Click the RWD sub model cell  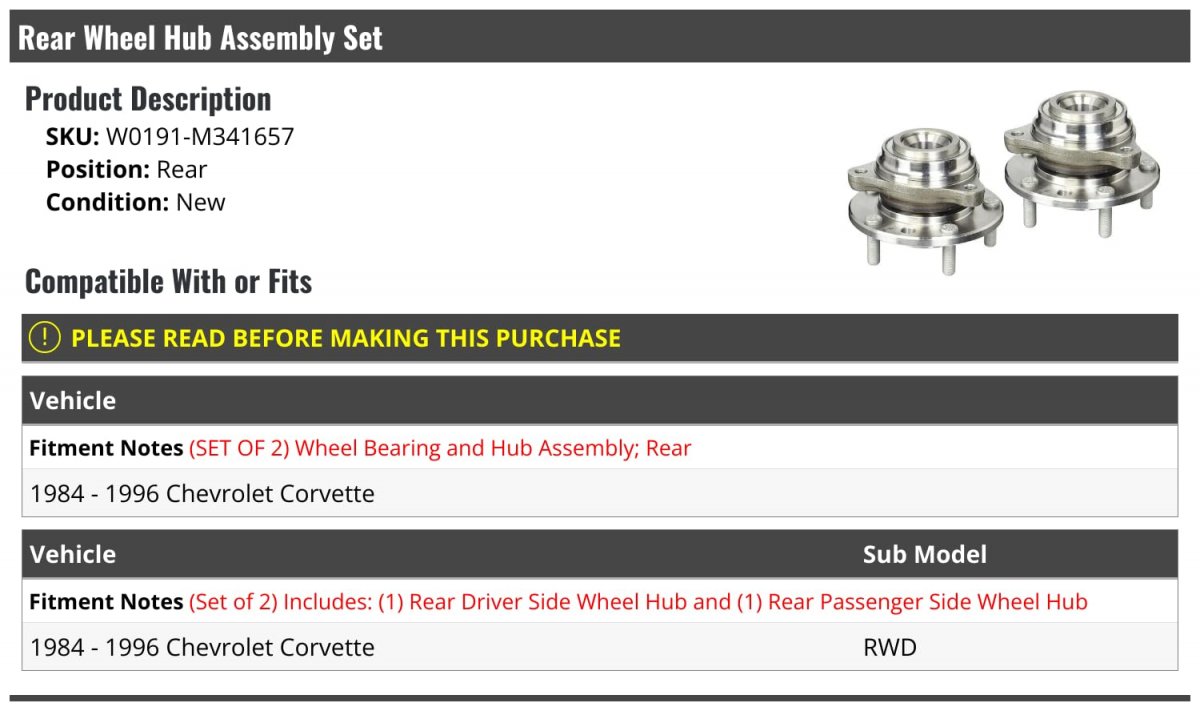[x=889, y=647]
